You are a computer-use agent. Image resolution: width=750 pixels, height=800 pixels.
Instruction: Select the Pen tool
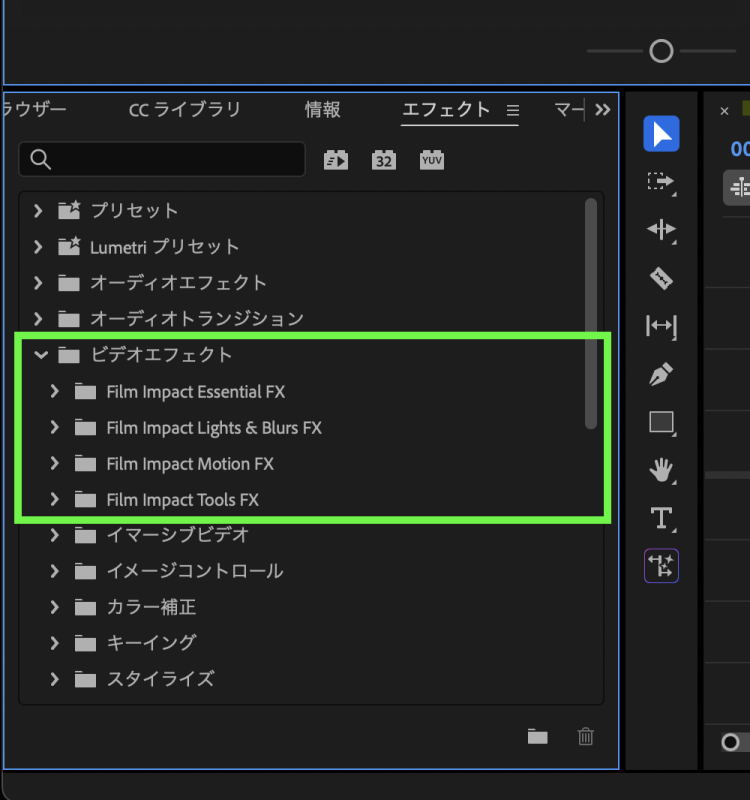[x=661, y=374]
